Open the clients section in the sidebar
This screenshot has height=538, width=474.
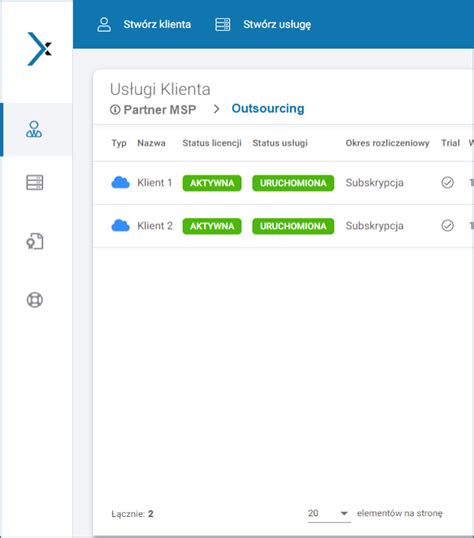(x=34, y=129)
